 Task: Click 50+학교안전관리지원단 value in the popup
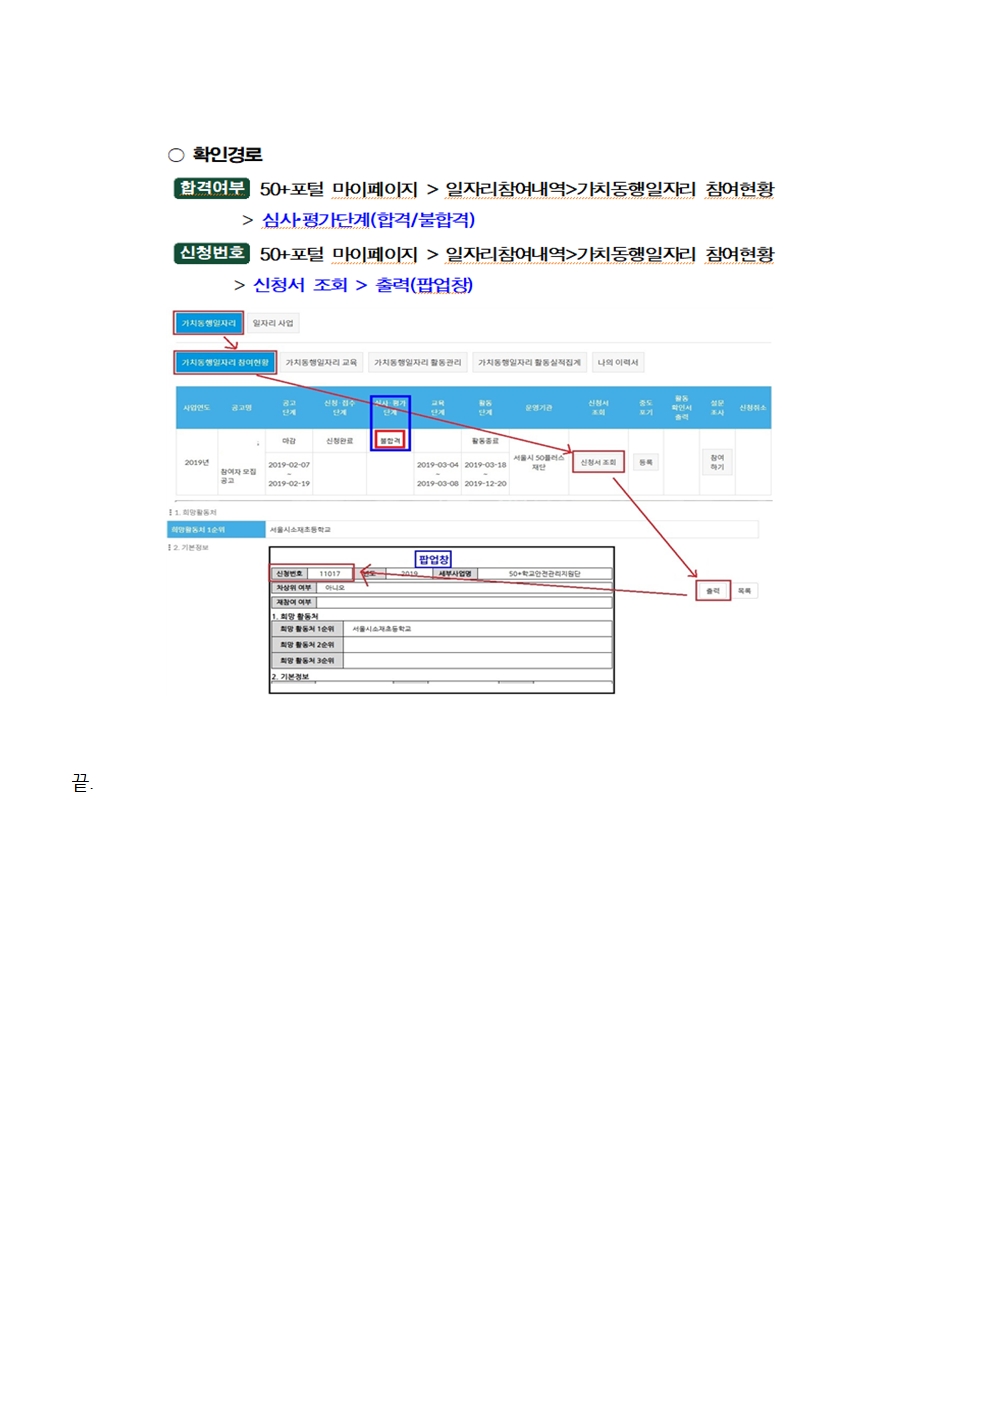tap(545, 573)
